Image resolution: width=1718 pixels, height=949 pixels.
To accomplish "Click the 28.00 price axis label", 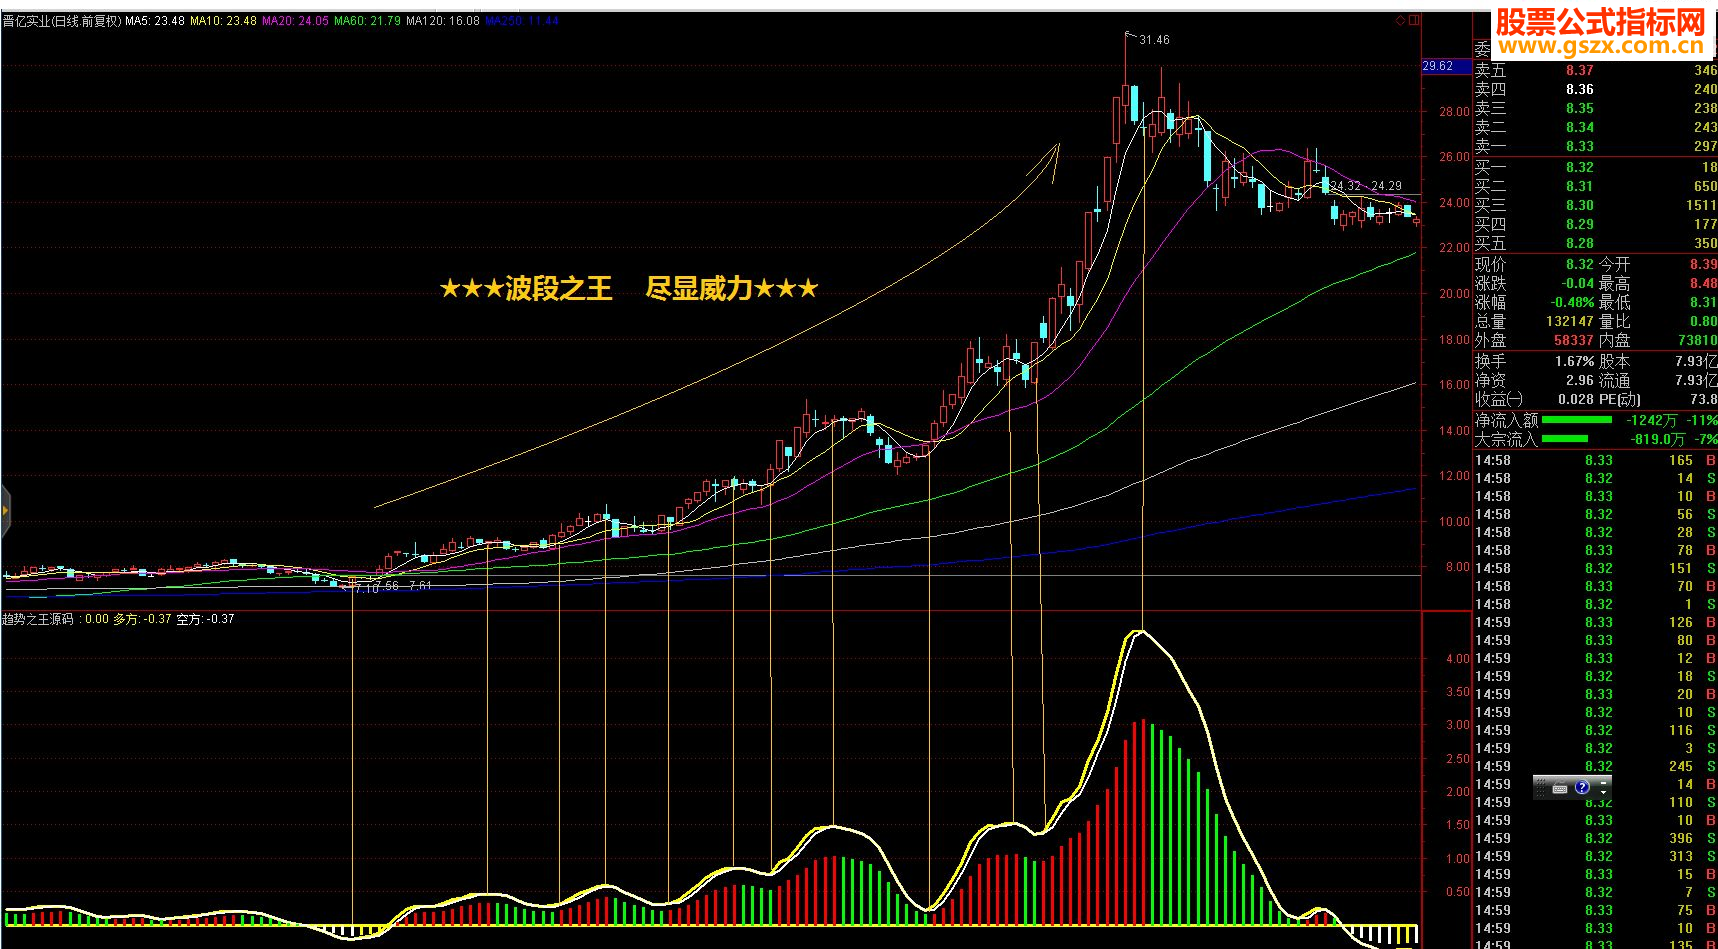I will click(x=1454, y=112).
